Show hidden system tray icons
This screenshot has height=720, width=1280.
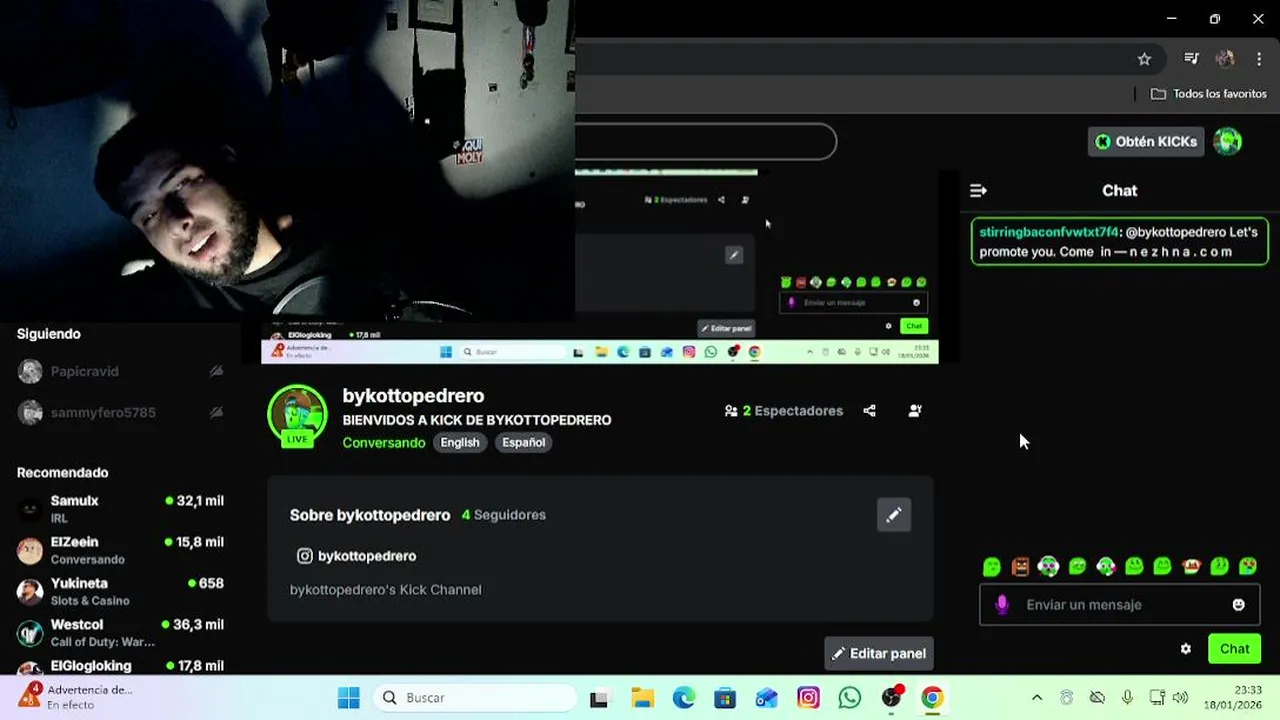coord(1037,698)
